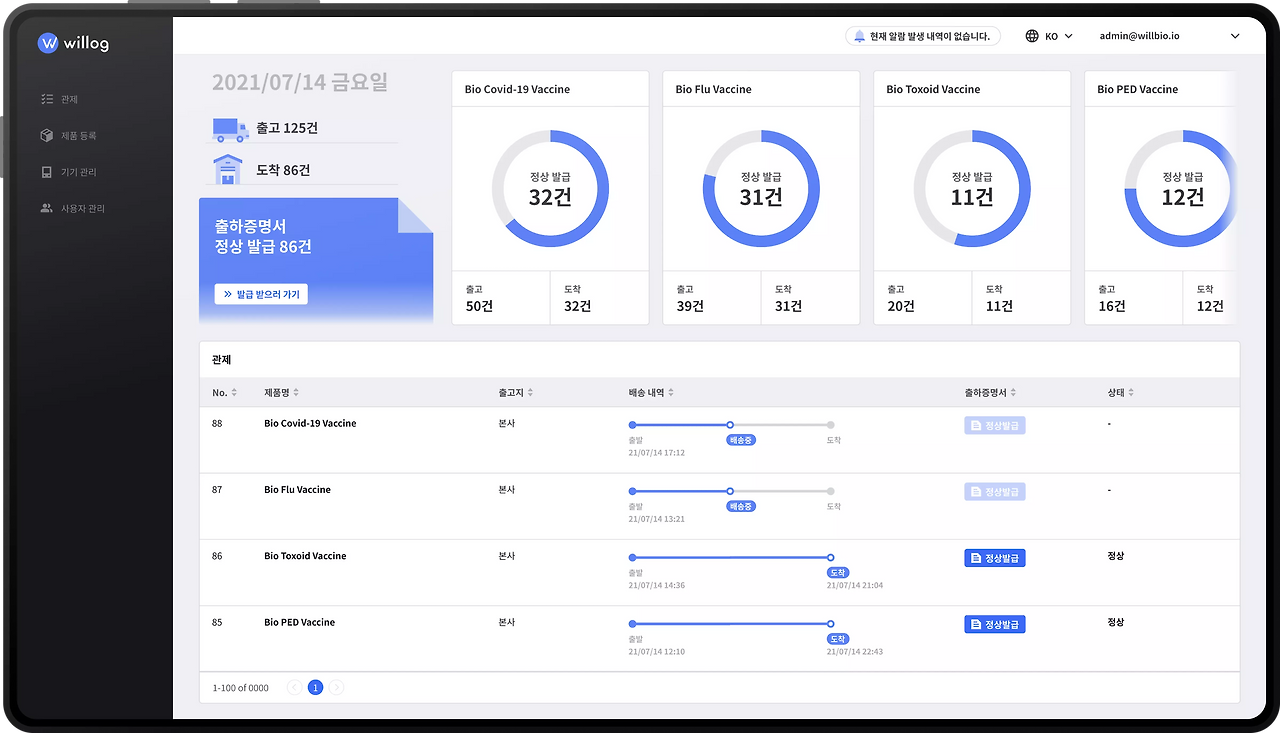
Task: Click the 발급 받으러 가기 button
Action: (x=261, y=294)
